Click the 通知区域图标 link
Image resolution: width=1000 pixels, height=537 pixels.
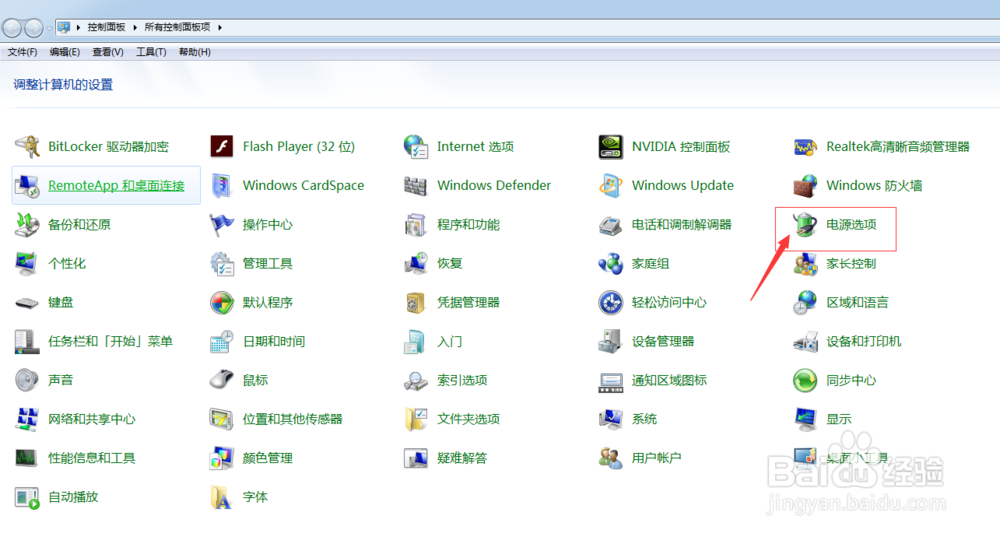point(669,380)
